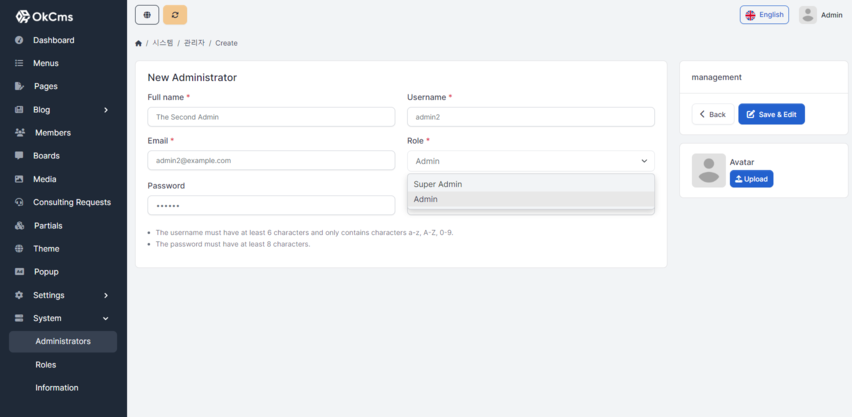852x417 pixels.
Task: Click the globe icon button in top bar
Action: (x=147, y=15)
